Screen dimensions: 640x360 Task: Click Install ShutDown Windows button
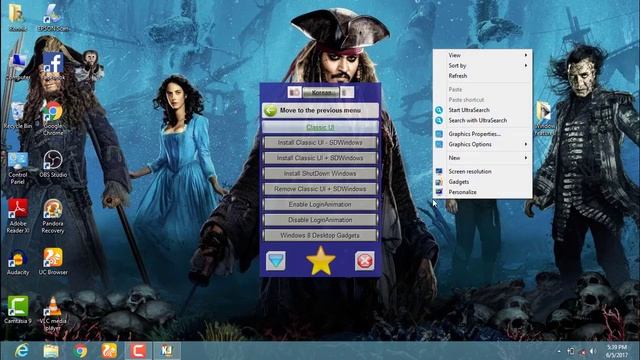point(320,173)
